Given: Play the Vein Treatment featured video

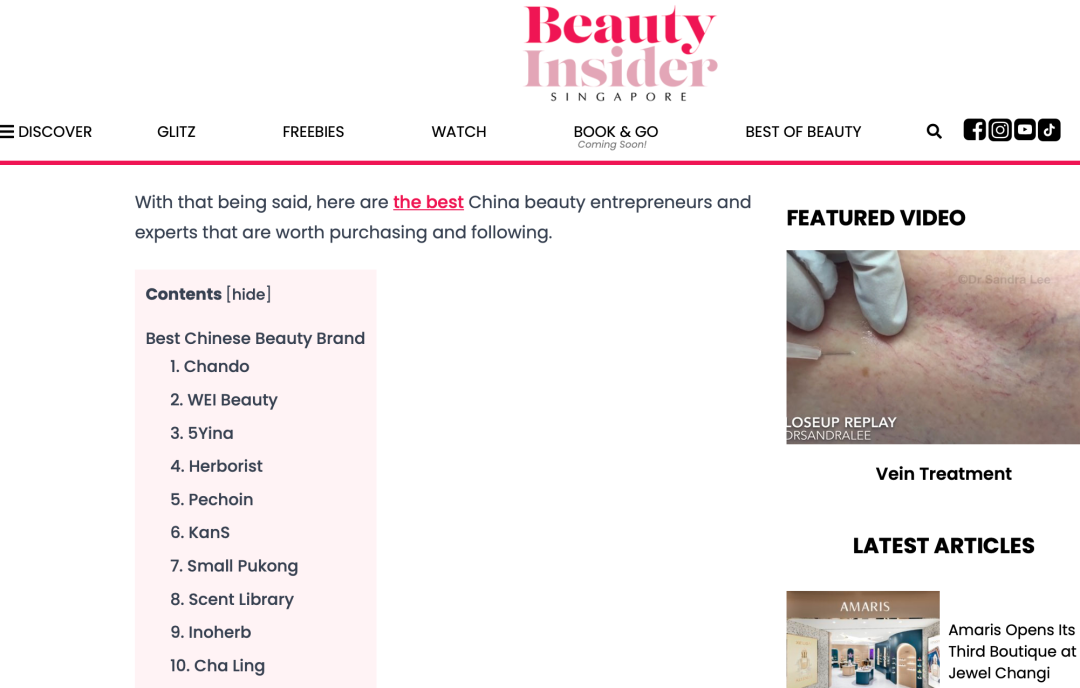Looking at the screenshot, I should 933,347.
